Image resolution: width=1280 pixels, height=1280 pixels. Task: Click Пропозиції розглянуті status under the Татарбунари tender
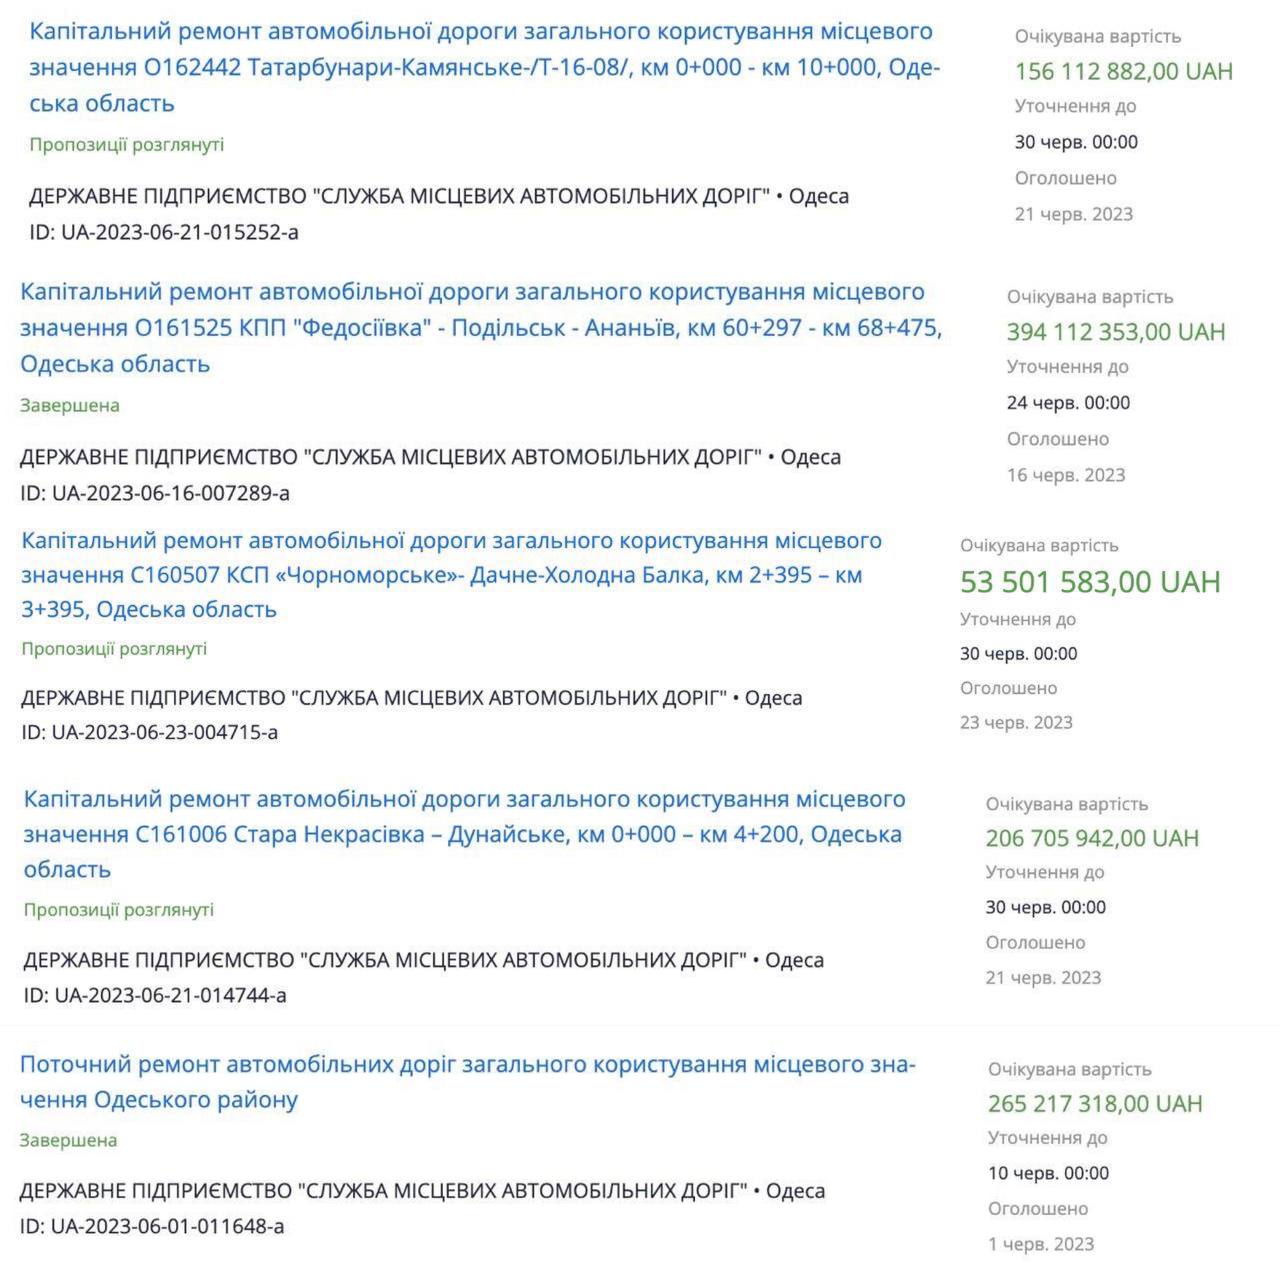(126, 144)
